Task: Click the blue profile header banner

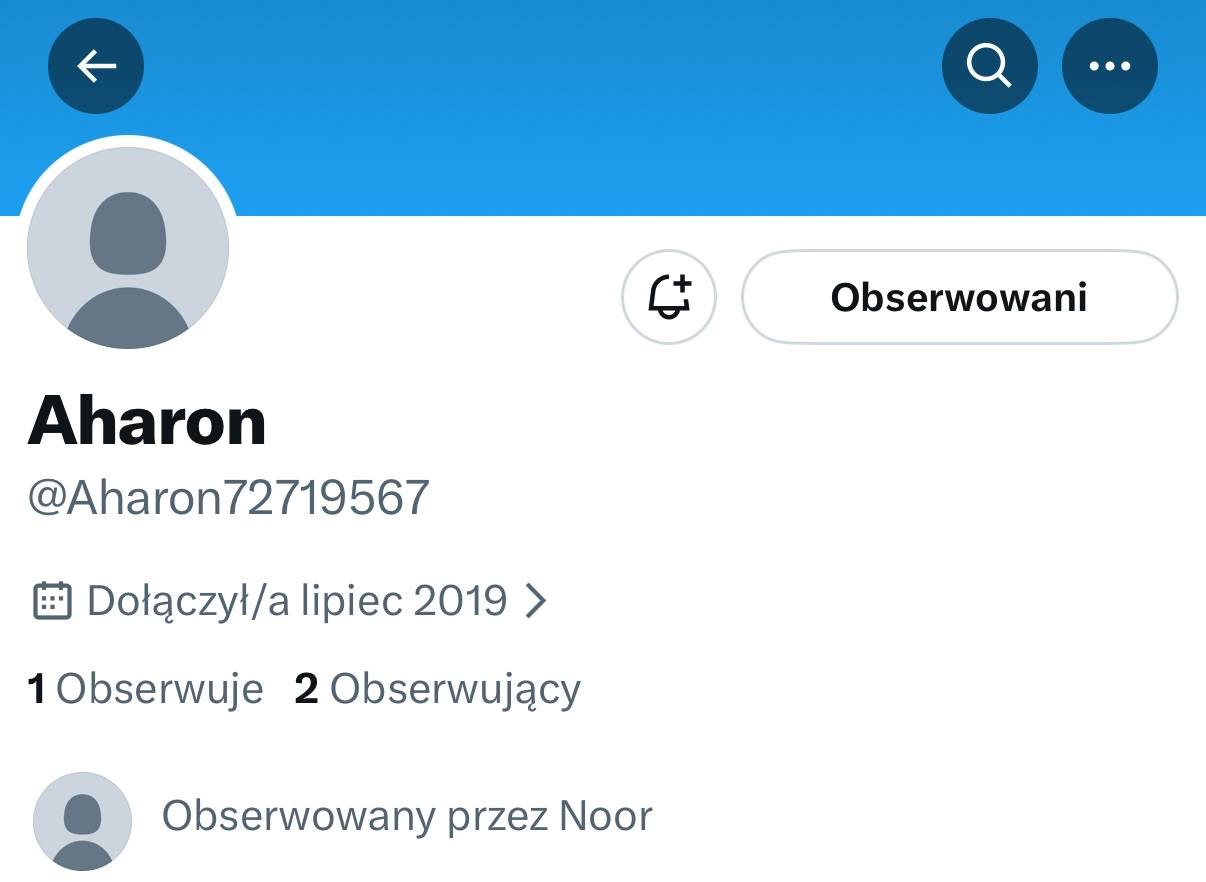Action: [603, 108]
